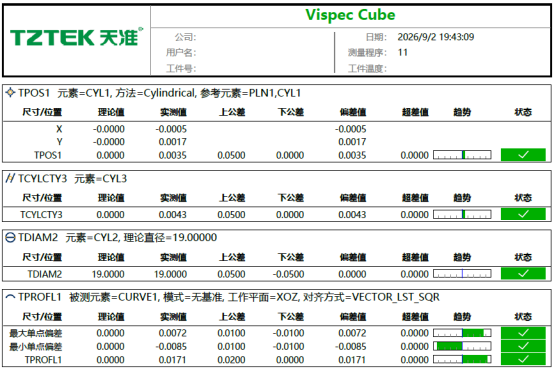Viewport: 554px width, 369px height.
Task: Click measured value 0.0035 in TPOS1 row
Action: 172,155
